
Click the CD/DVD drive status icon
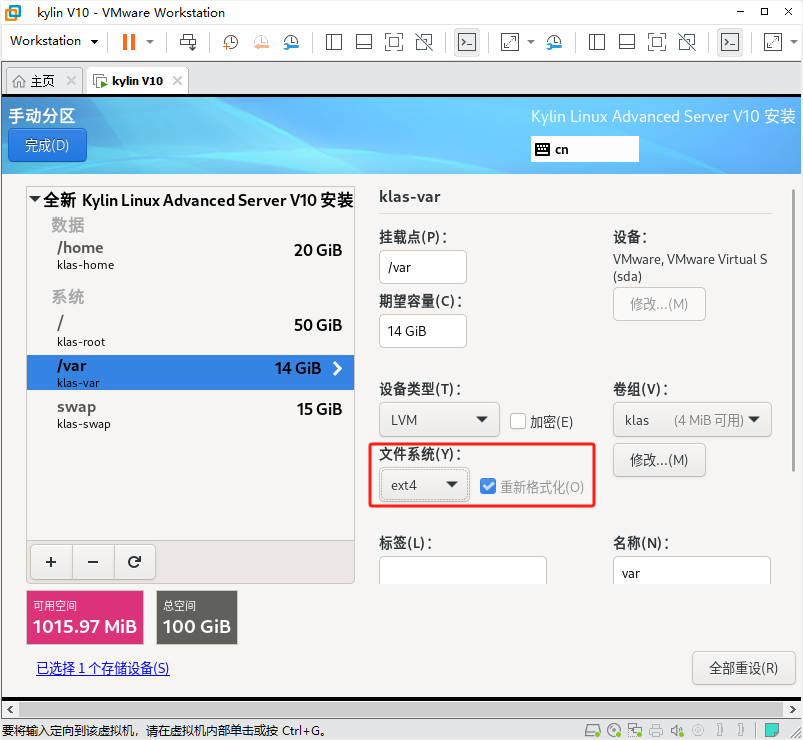pyautogui.click(x=614, y=730)
